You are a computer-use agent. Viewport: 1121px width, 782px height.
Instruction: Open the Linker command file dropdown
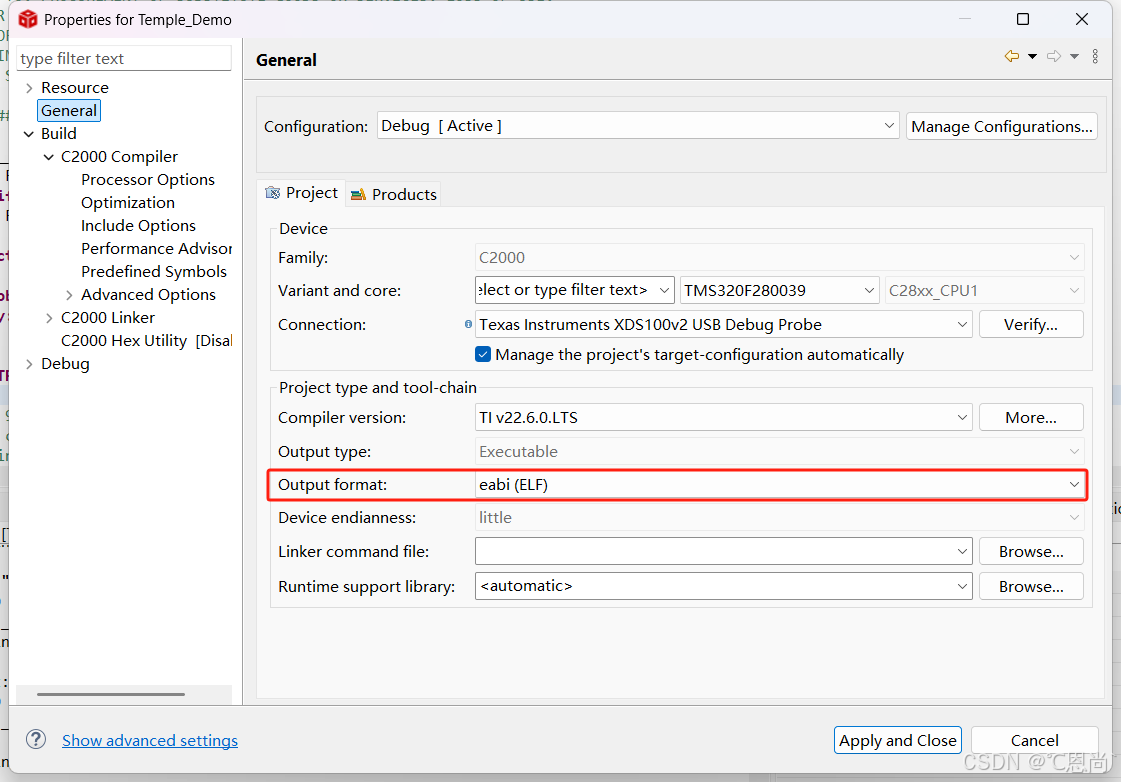tap(724, 551)
